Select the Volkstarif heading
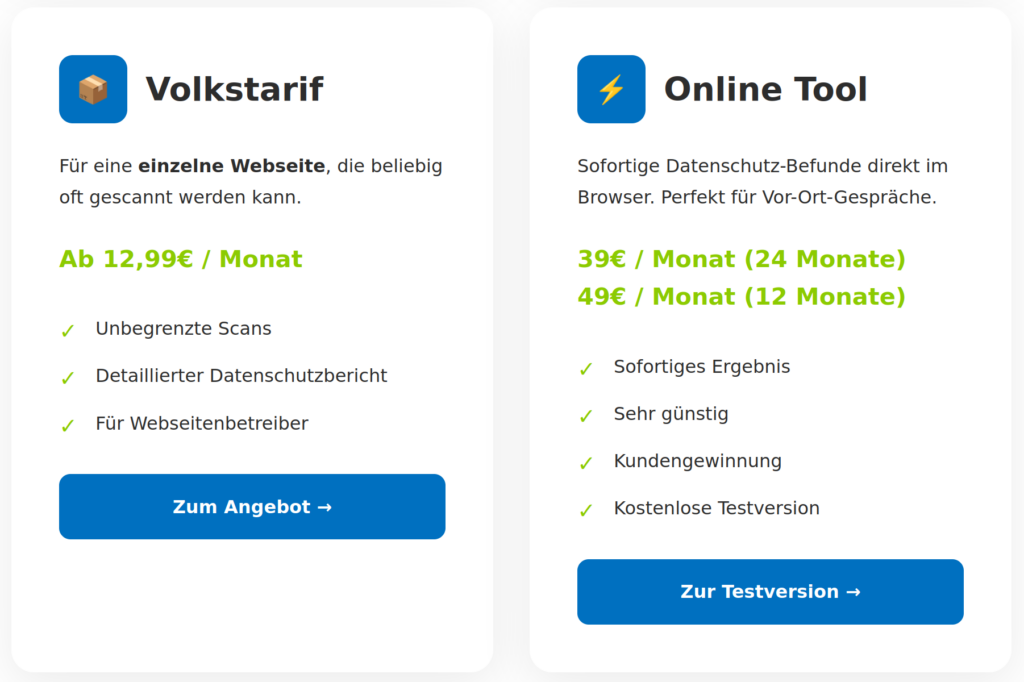This screenshot has height=682, width=1024. tap(234, 89)
